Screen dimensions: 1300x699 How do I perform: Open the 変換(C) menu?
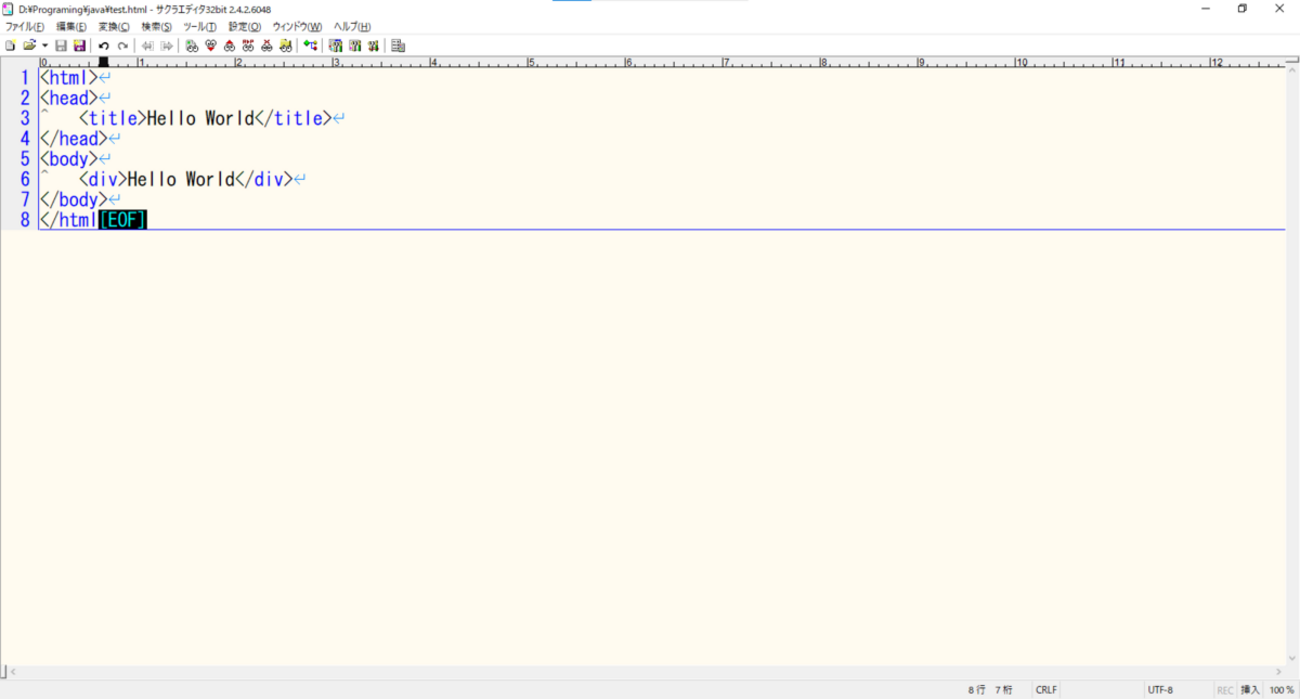[x=114, y=27]
